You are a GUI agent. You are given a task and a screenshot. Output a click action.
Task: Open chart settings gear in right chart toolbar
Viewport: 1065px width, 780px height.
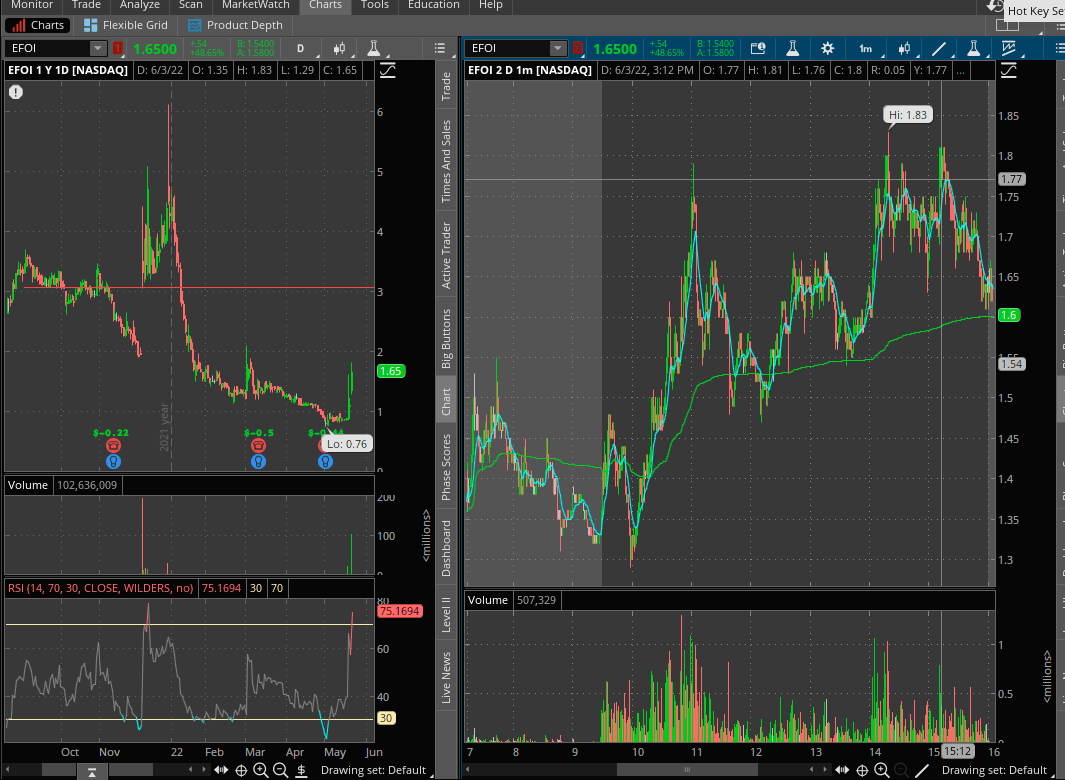tap(827, 48)
